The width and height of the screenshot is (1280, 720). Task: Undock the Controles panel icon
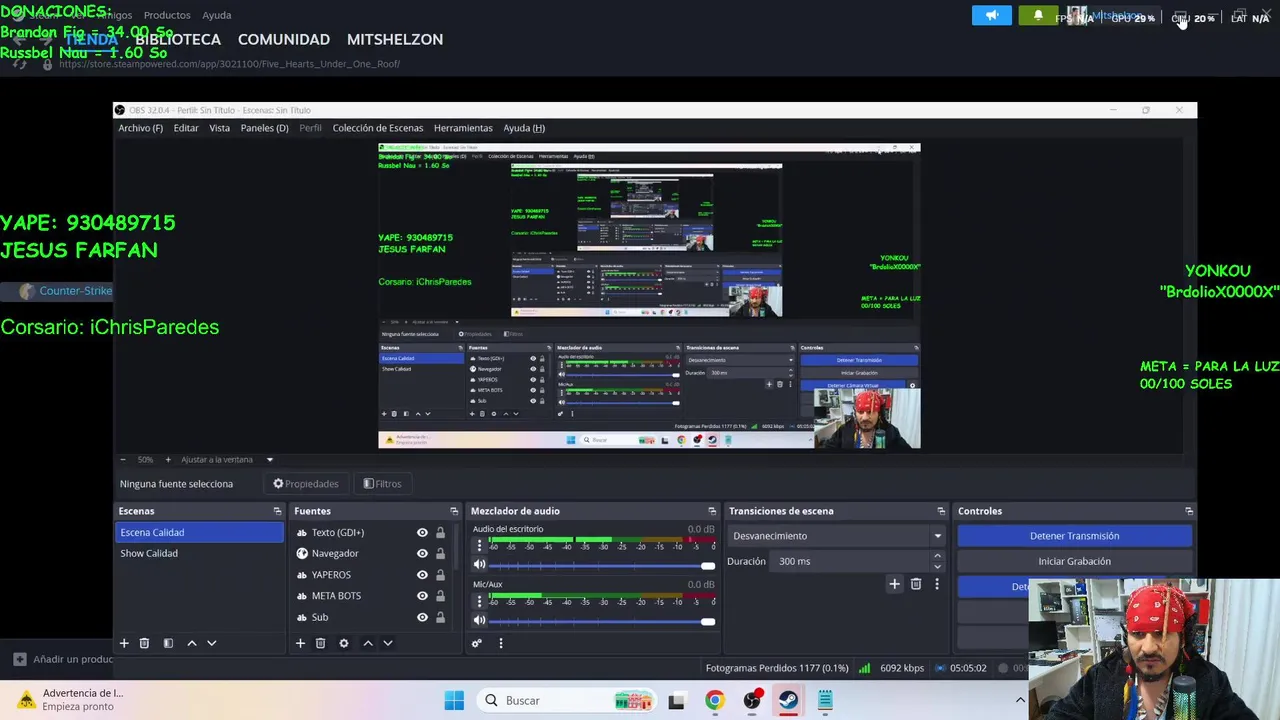(x=1189, y=511)
